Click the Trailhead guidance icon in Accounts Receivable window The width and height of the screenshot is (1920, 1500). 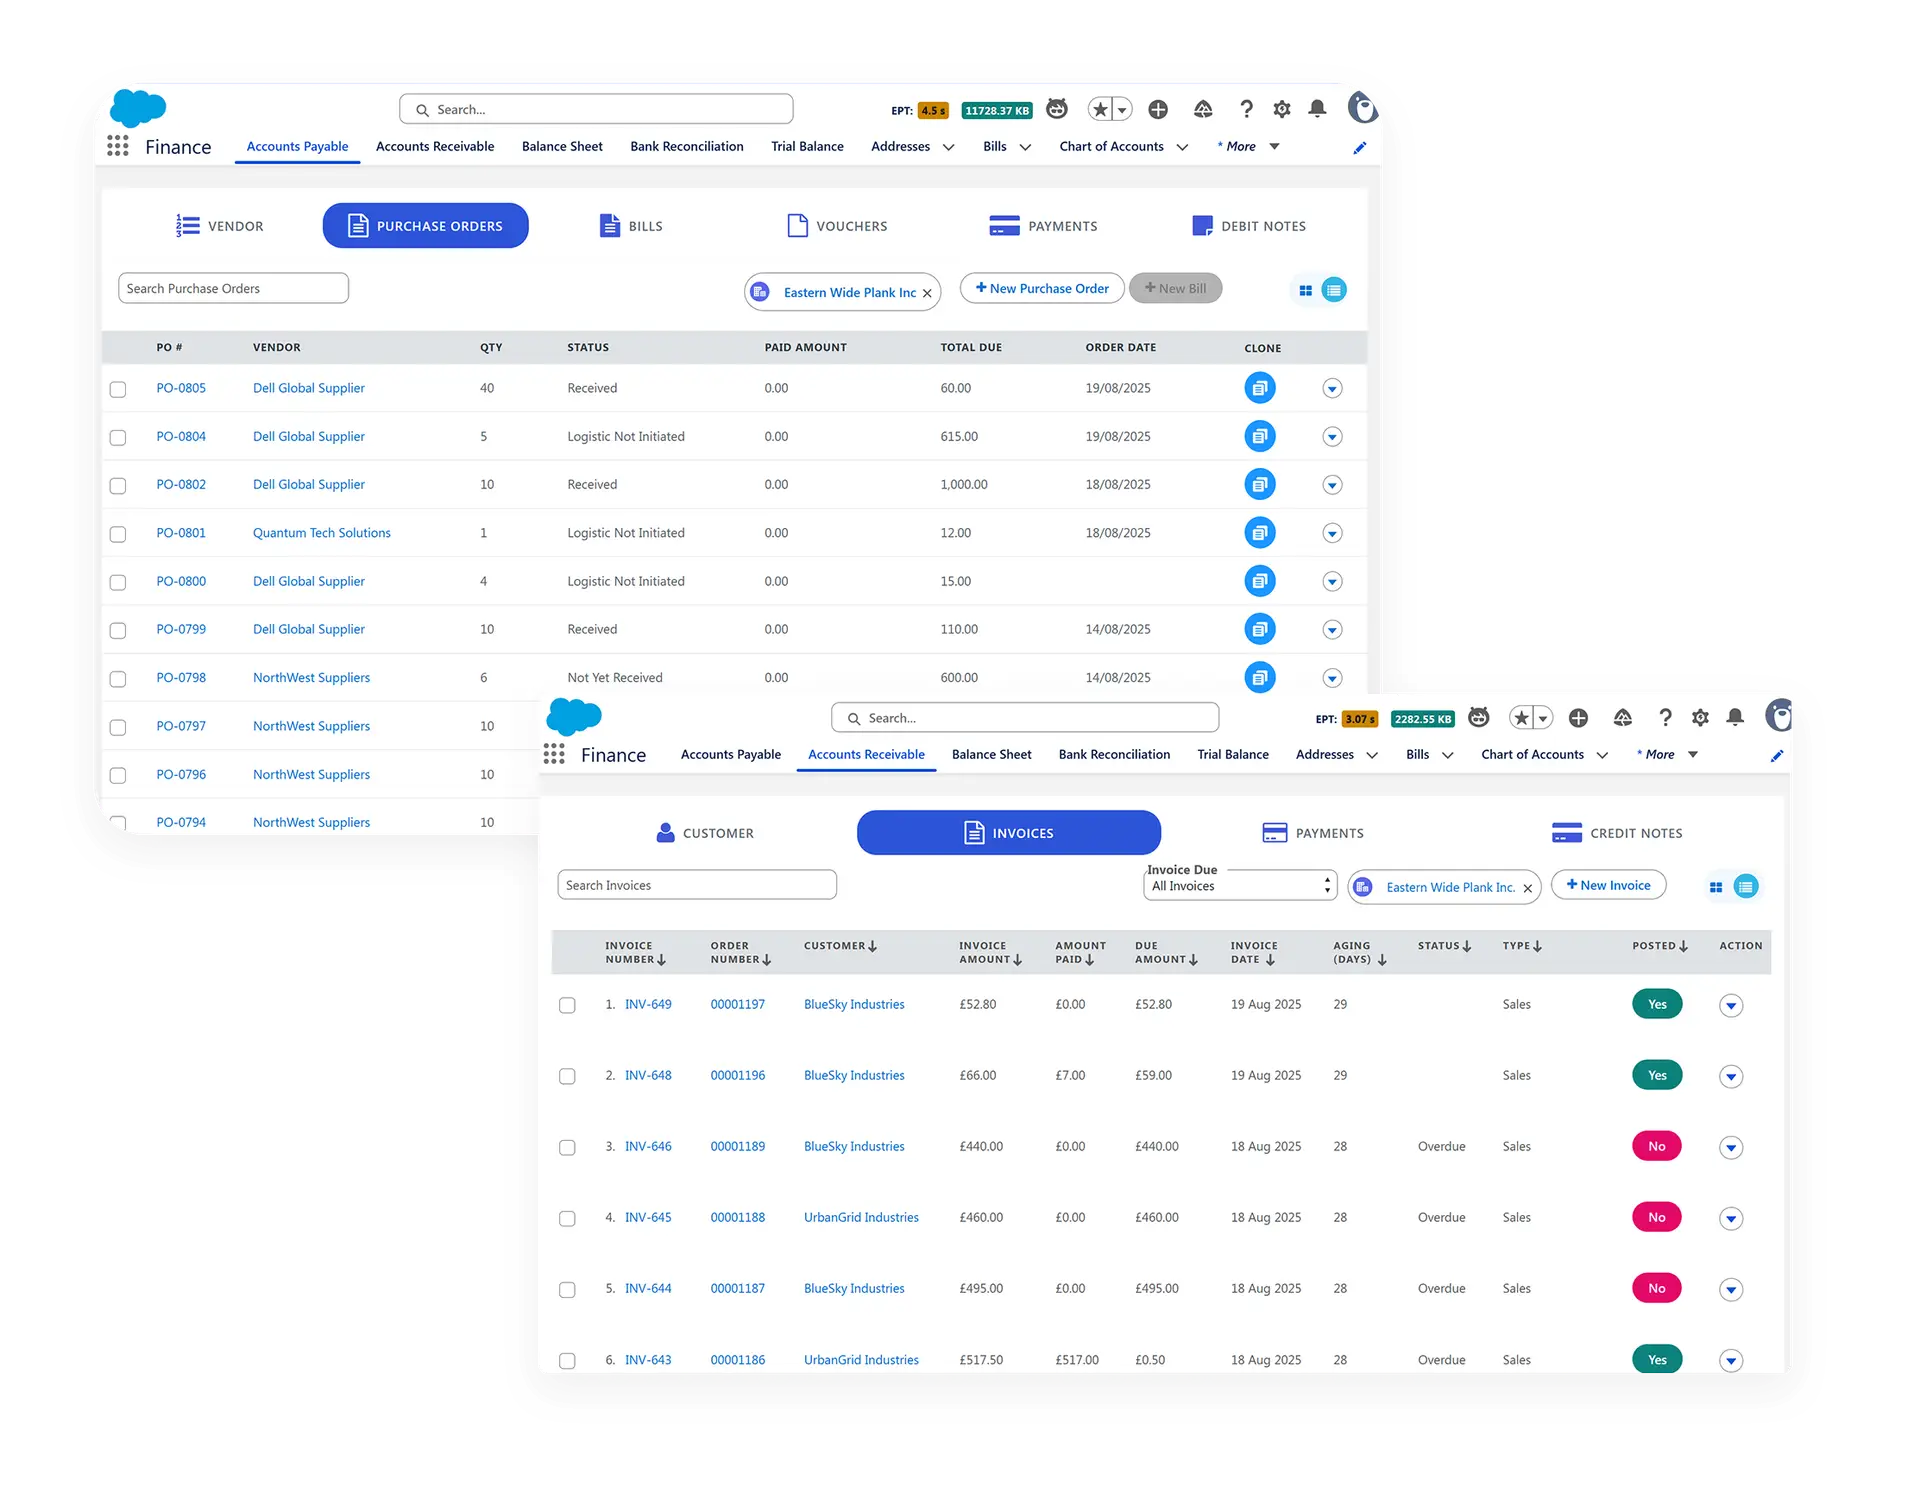click(x=1623, y=717)
